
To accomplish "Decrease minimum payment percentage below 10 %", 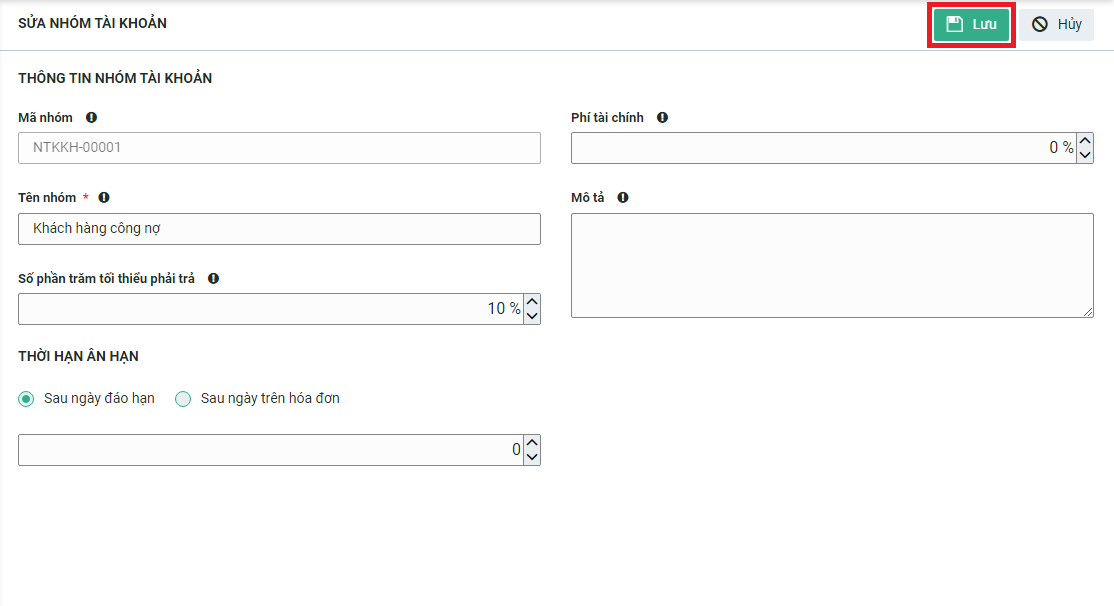I will 532,317.
